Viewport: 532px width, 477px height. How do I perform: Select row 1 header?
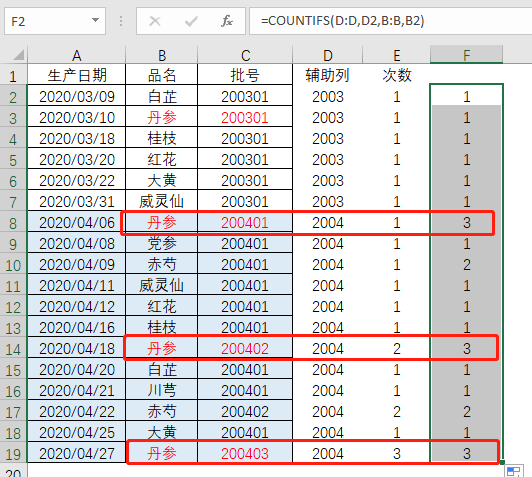(x=13, y=76)
